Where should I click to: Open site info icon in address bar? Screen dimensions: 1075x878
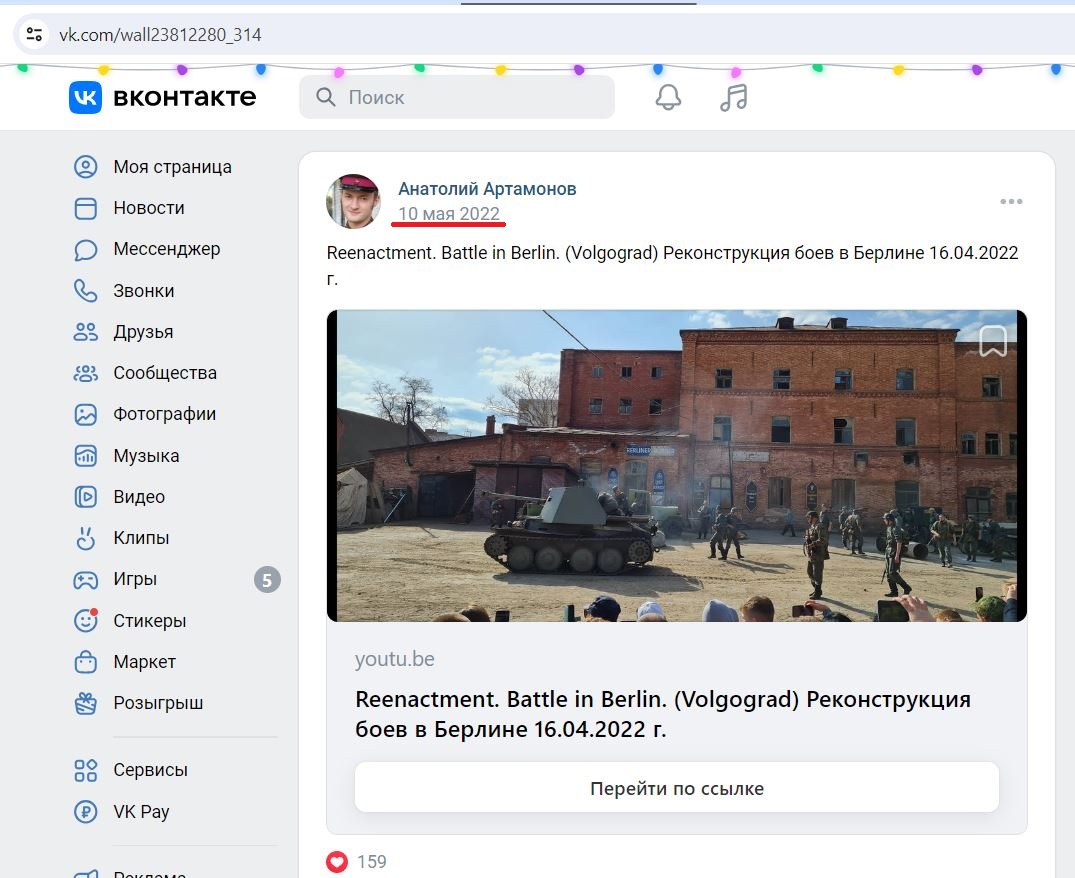coord(34,34)
